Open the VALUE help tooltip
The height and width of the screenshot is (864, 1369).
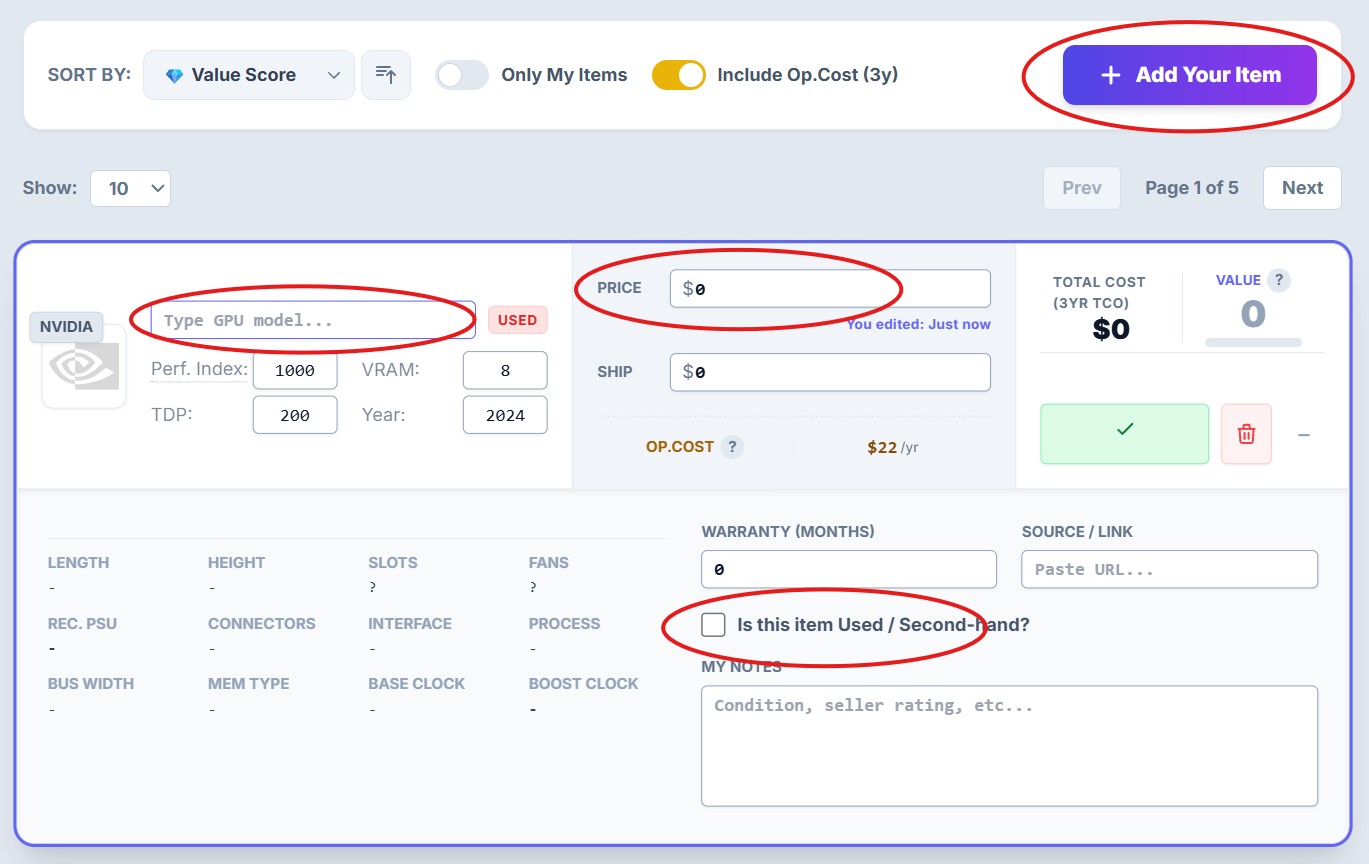click(1280, 280)
